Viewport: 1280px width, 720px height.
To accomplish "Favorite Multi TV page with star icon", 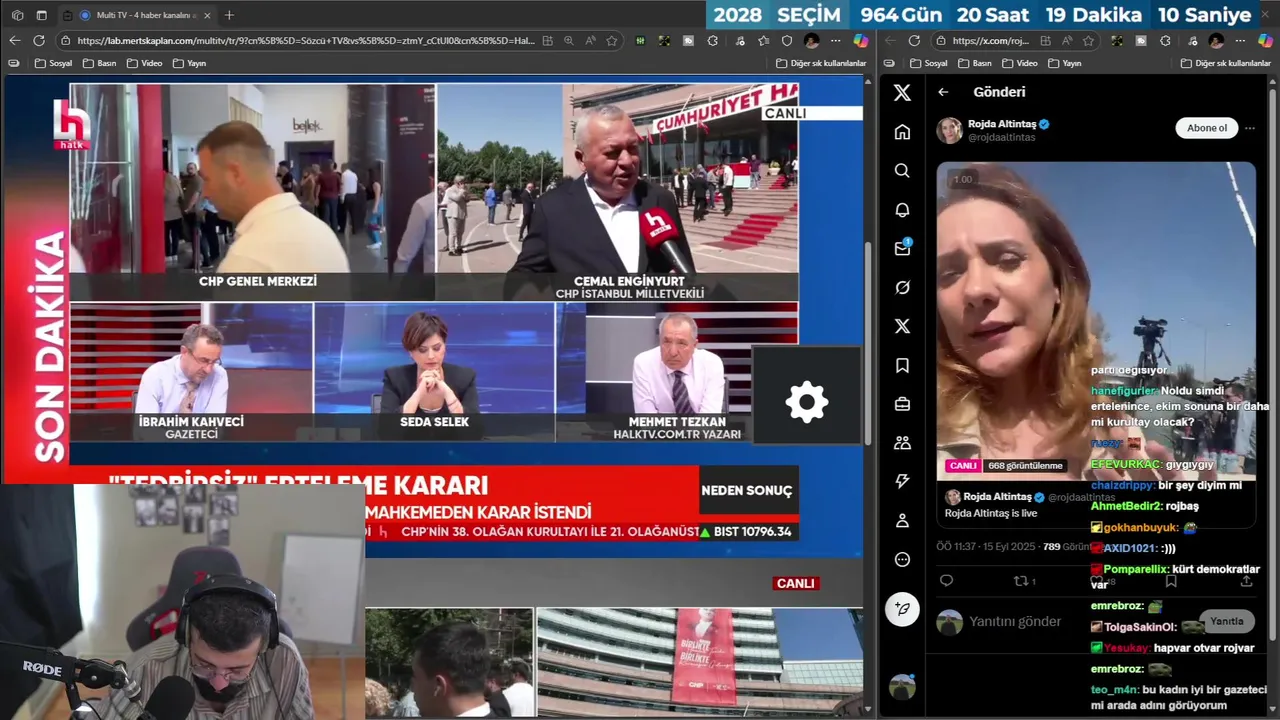I will (612, 41).
